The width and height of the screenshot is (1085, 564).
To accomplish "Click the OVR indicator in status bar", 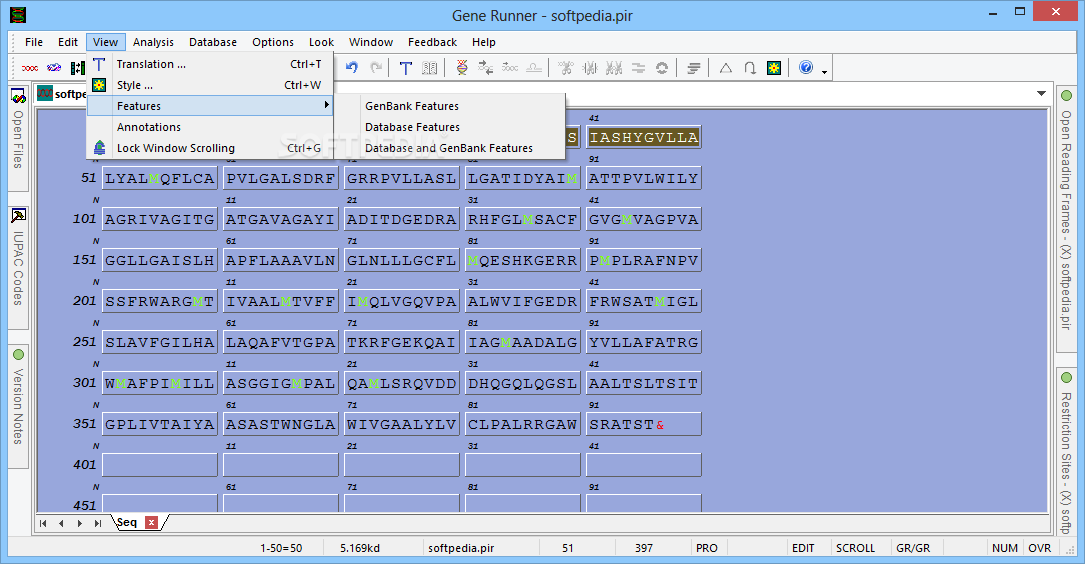I will pos(1039,547).
